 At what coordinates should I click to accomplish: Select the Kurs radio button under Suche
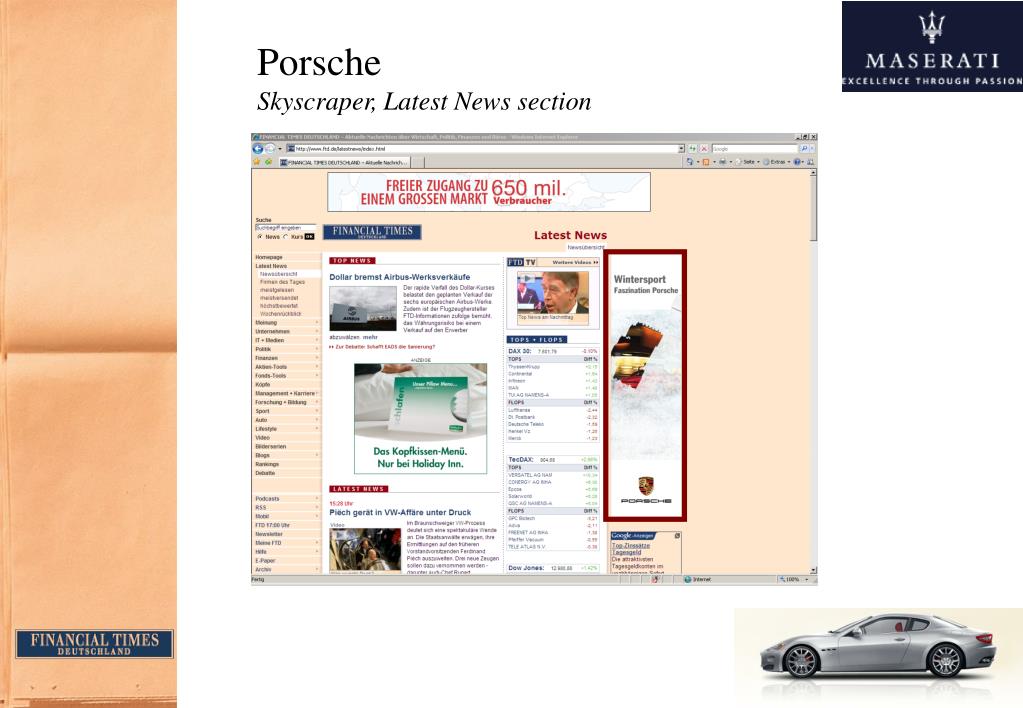[285, 237]
